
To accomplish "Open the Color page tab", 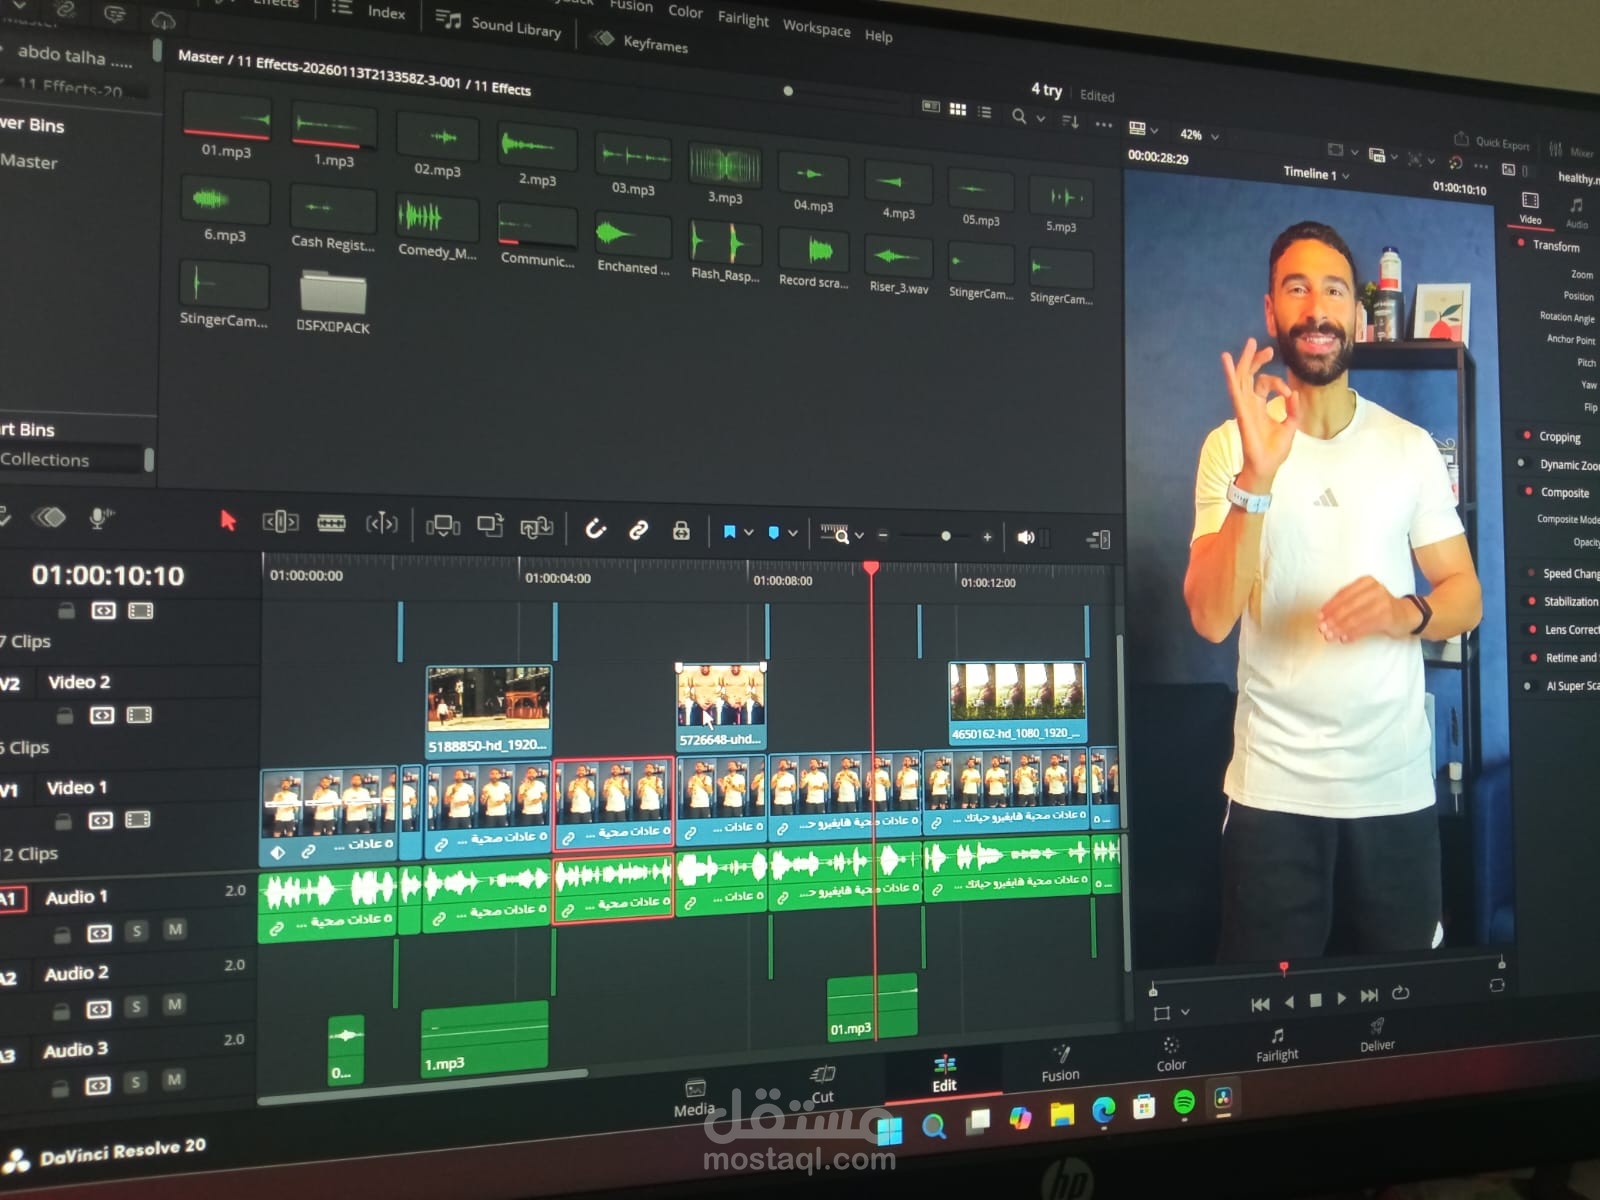I will pos(1171,1054).
